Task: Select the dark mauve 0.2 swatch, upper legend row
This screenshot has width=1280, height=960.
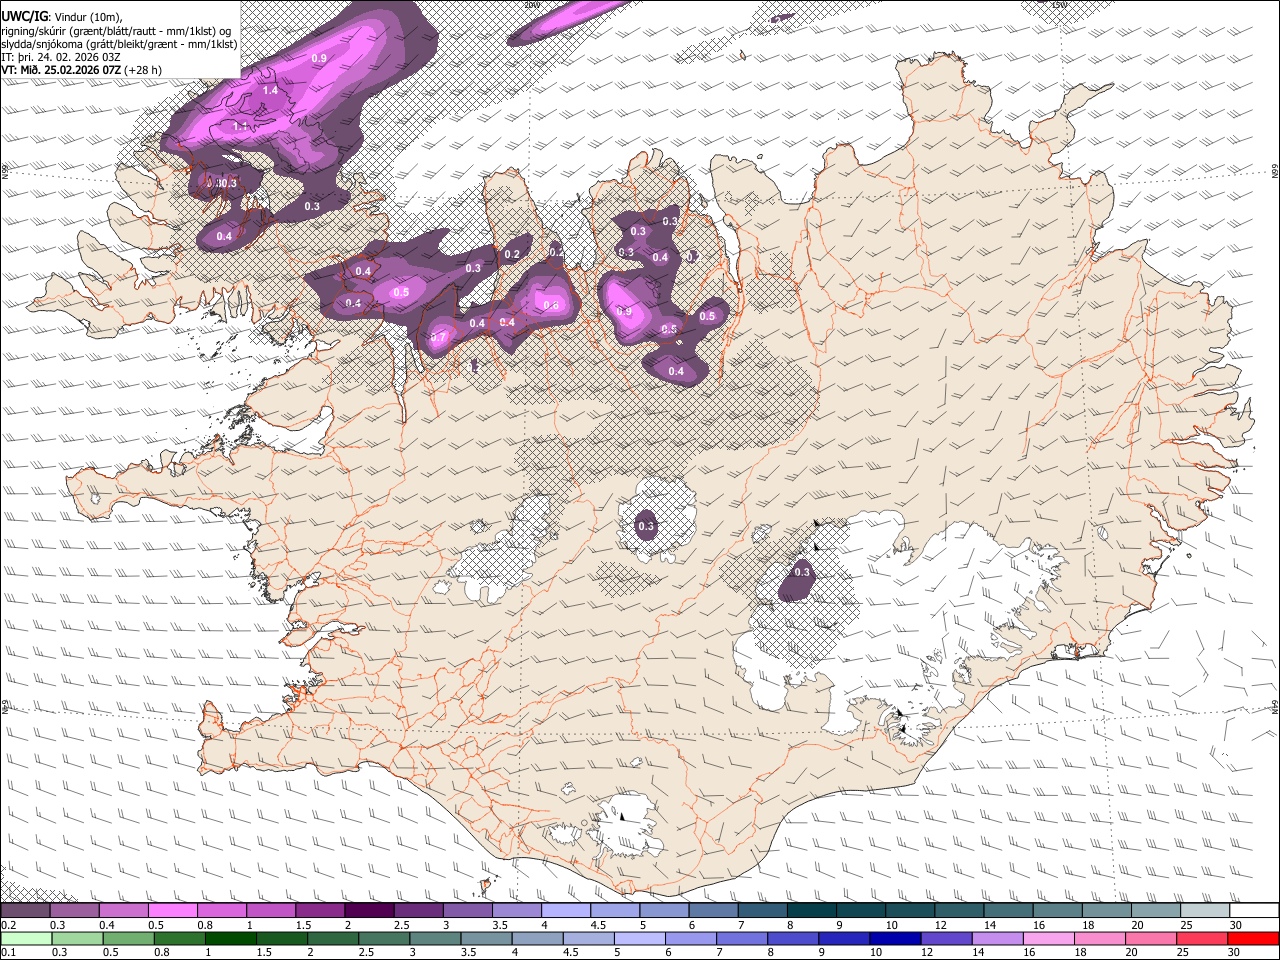Action: click(25, 911)
